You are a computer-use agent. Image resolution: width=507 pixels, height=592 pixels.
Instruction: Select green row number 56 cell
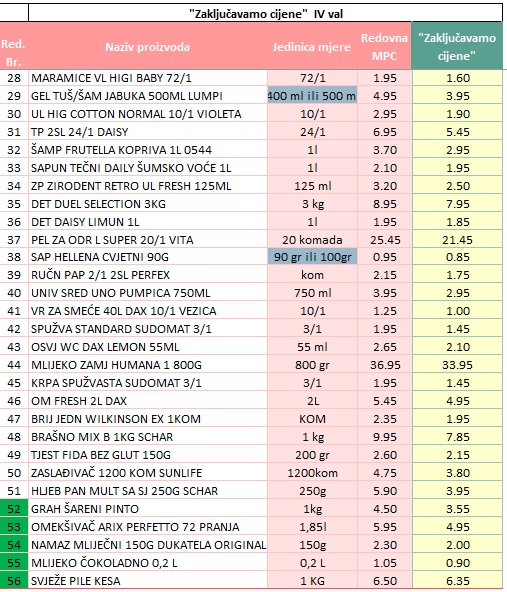point(14,581)
